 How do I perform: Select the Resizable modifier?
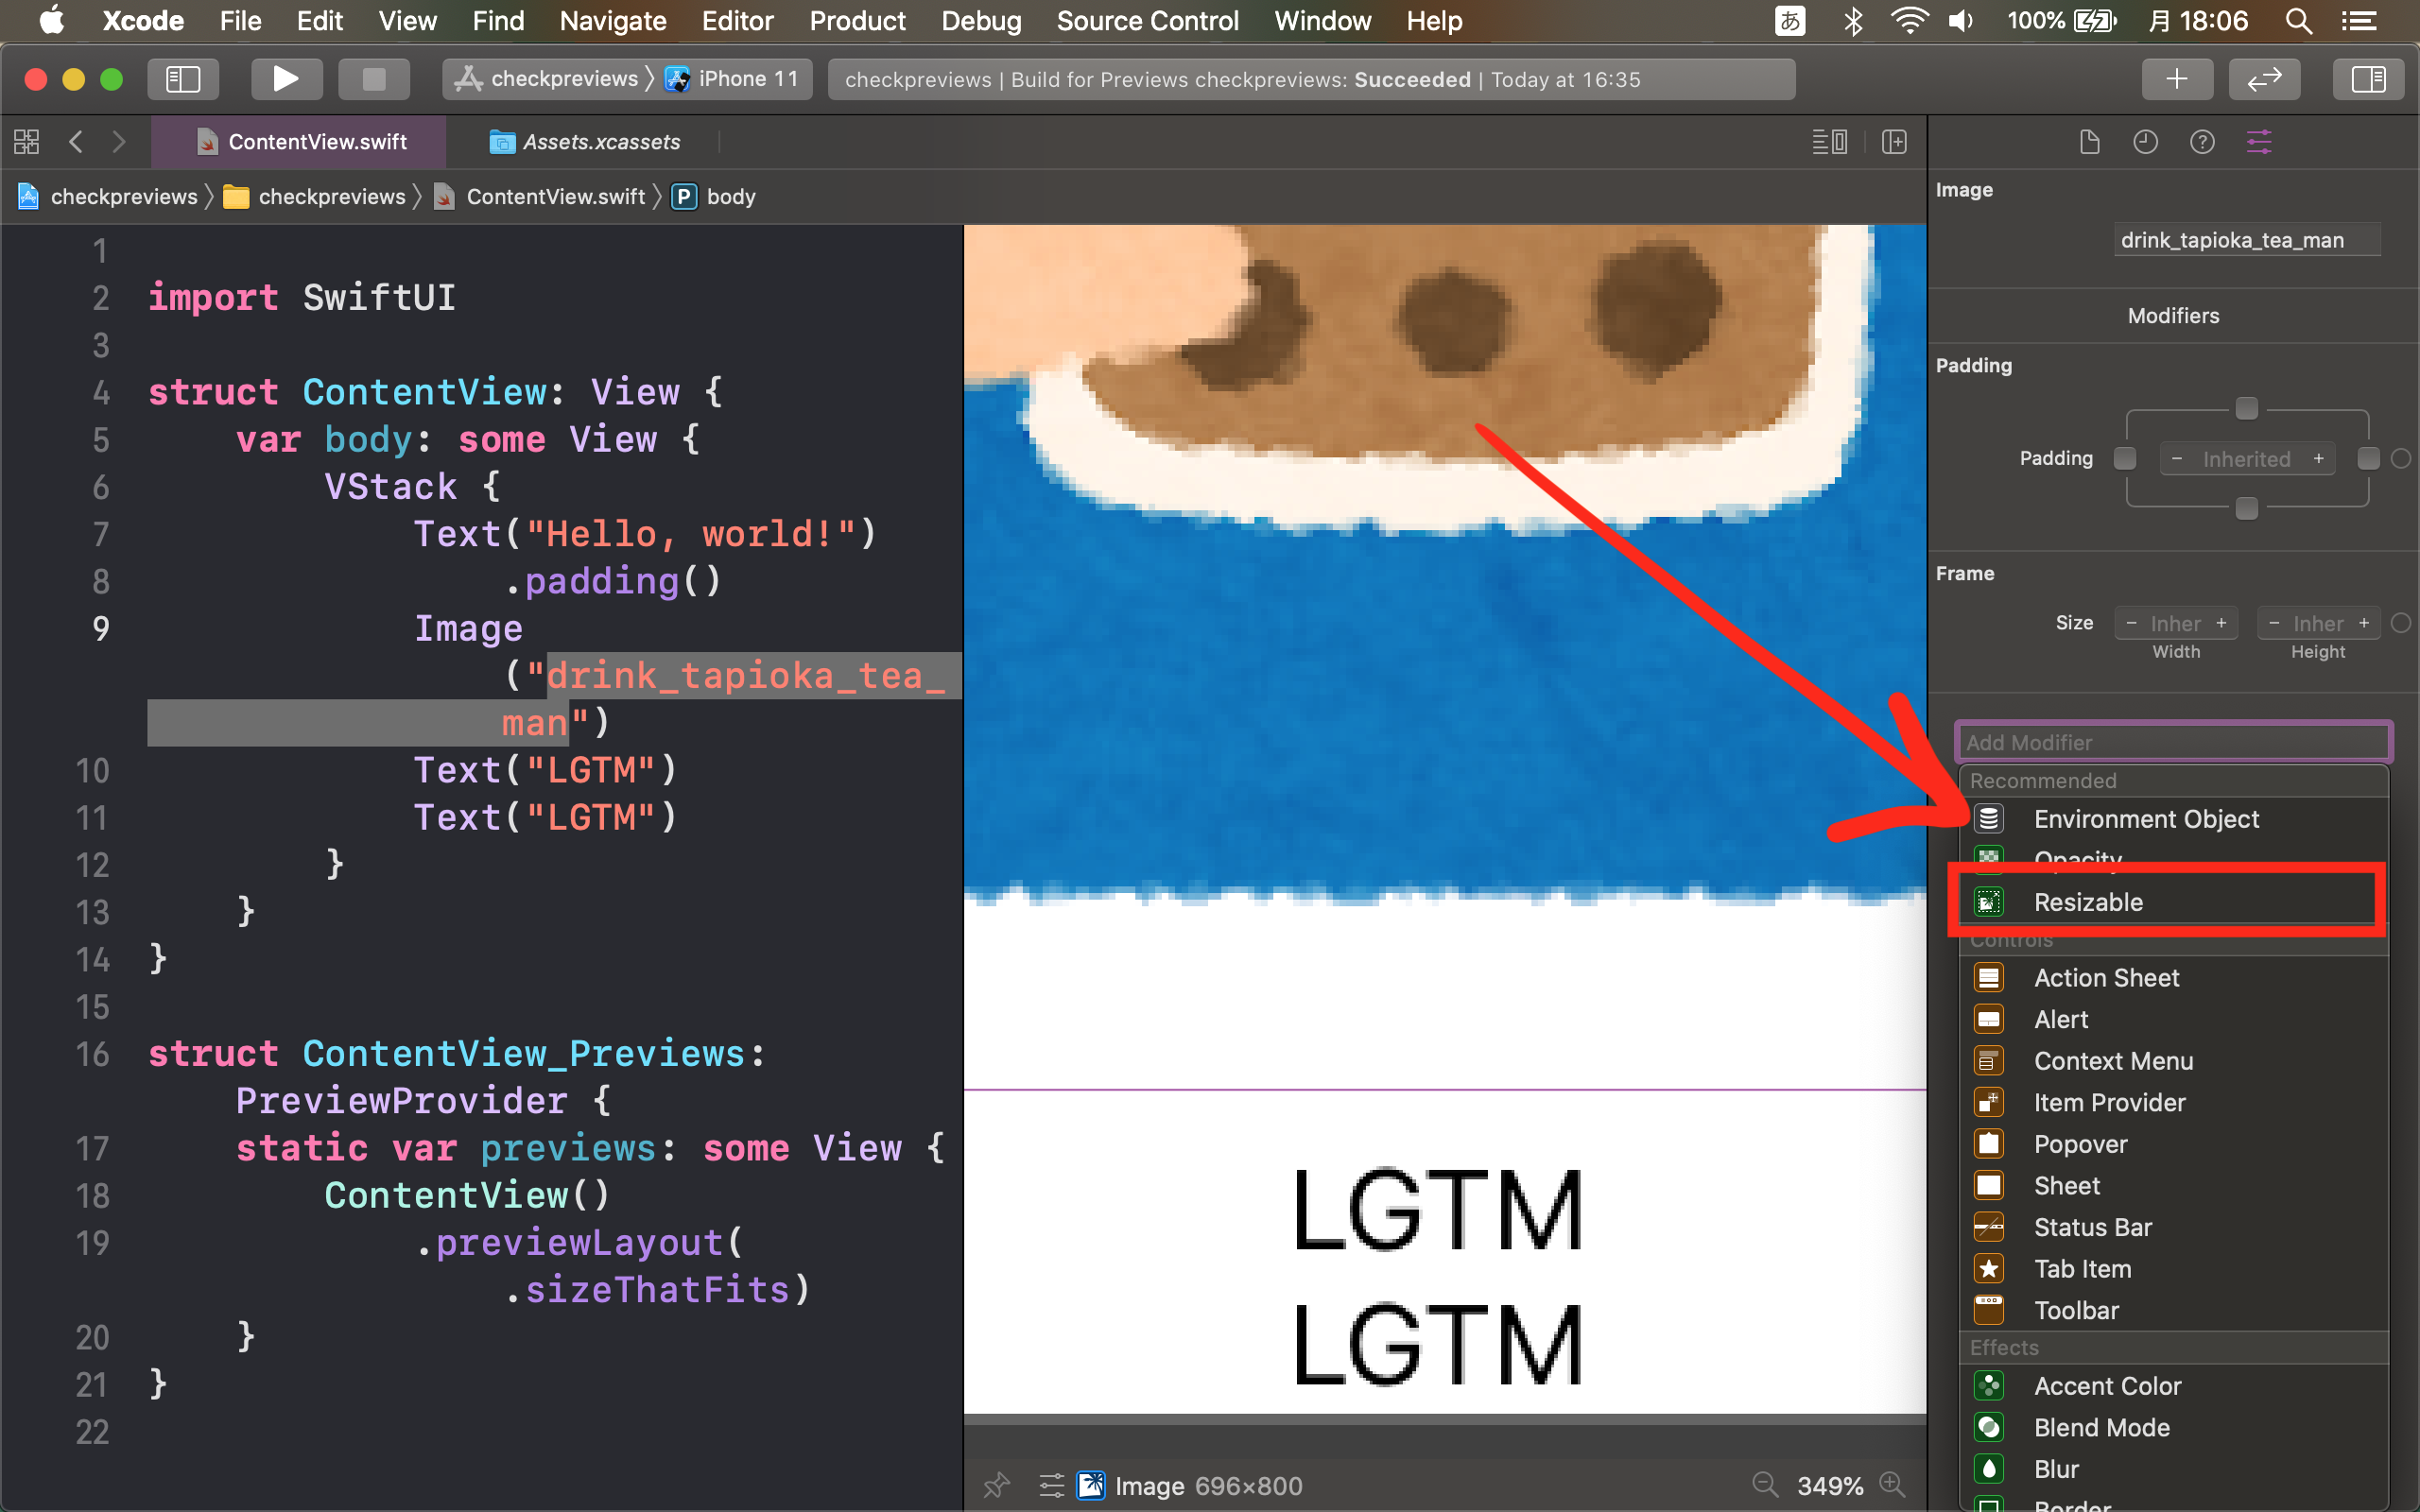2088,902
